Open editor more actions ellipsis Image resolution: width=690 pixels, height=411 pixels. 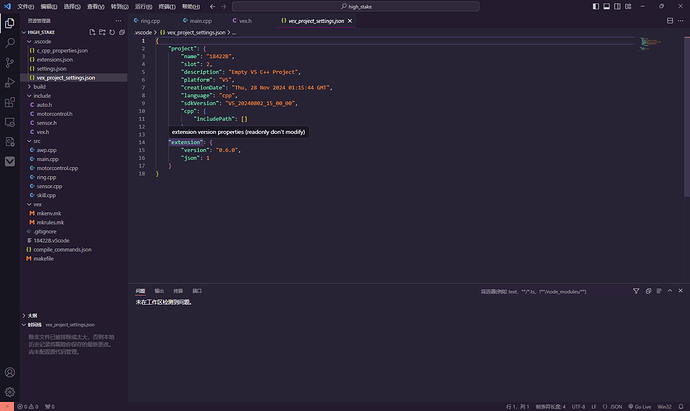[680, 21]
